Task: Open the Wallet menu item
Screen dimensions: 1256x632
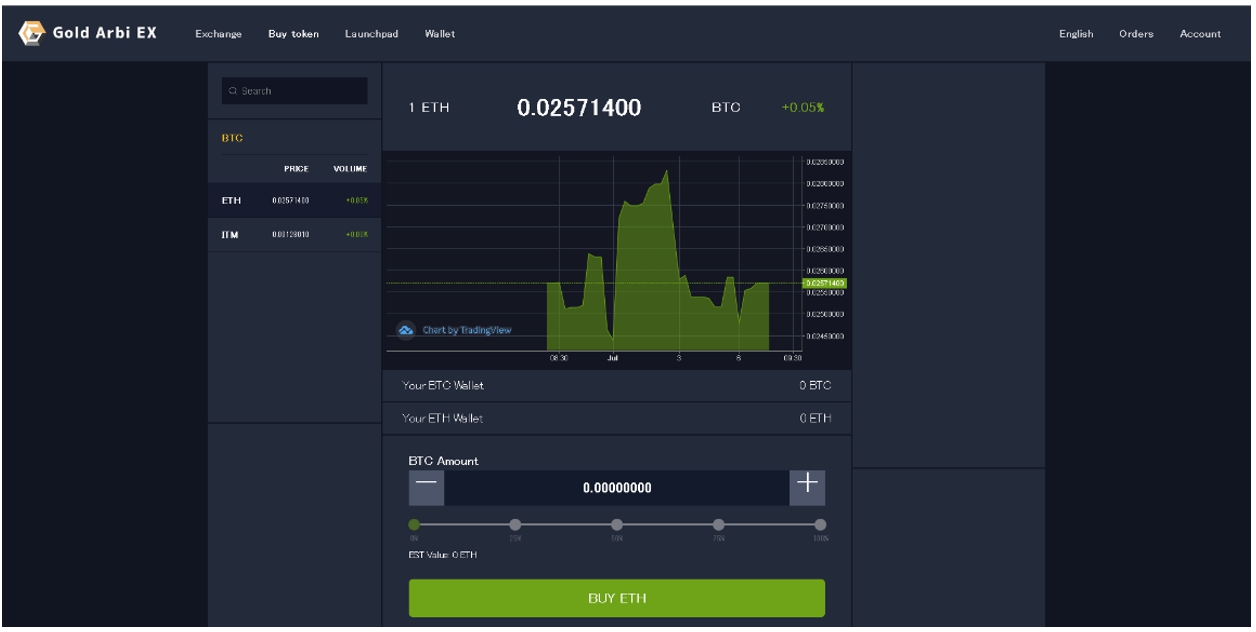Action: tap(439, 34)
